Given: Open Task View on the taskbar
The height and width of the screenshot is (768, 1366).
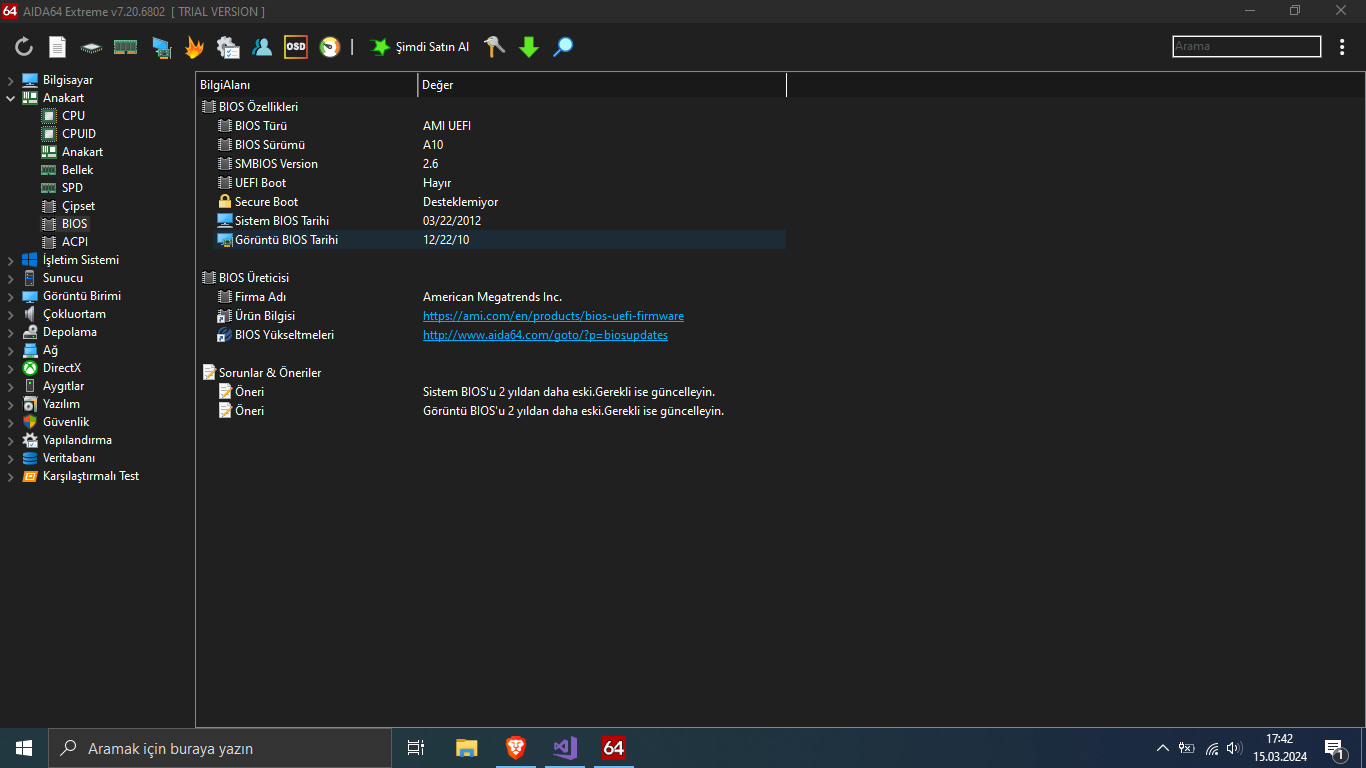Looking at the screenshot, I should 416,748.
